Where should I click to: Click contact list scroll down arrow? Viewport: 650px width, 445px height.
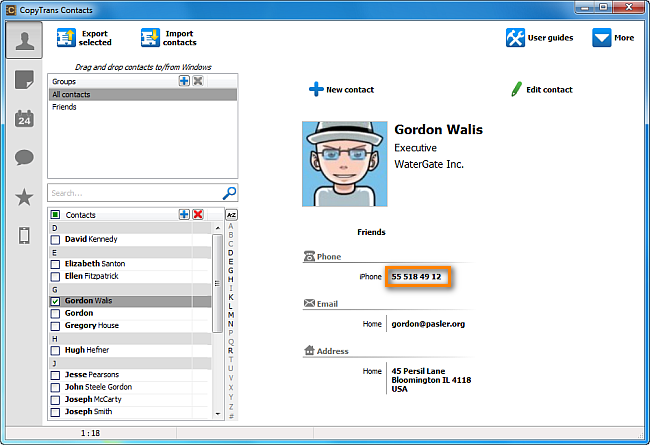point(218,414)
